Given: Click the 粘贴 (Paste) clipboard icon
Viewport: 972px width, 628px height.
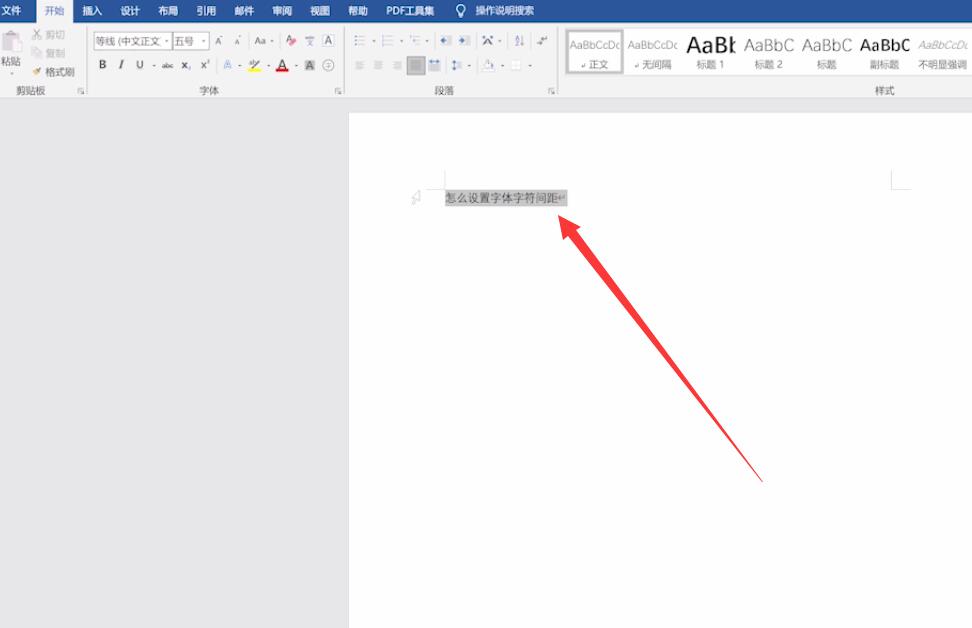Looking at the screenshot, I should (11, 41).
